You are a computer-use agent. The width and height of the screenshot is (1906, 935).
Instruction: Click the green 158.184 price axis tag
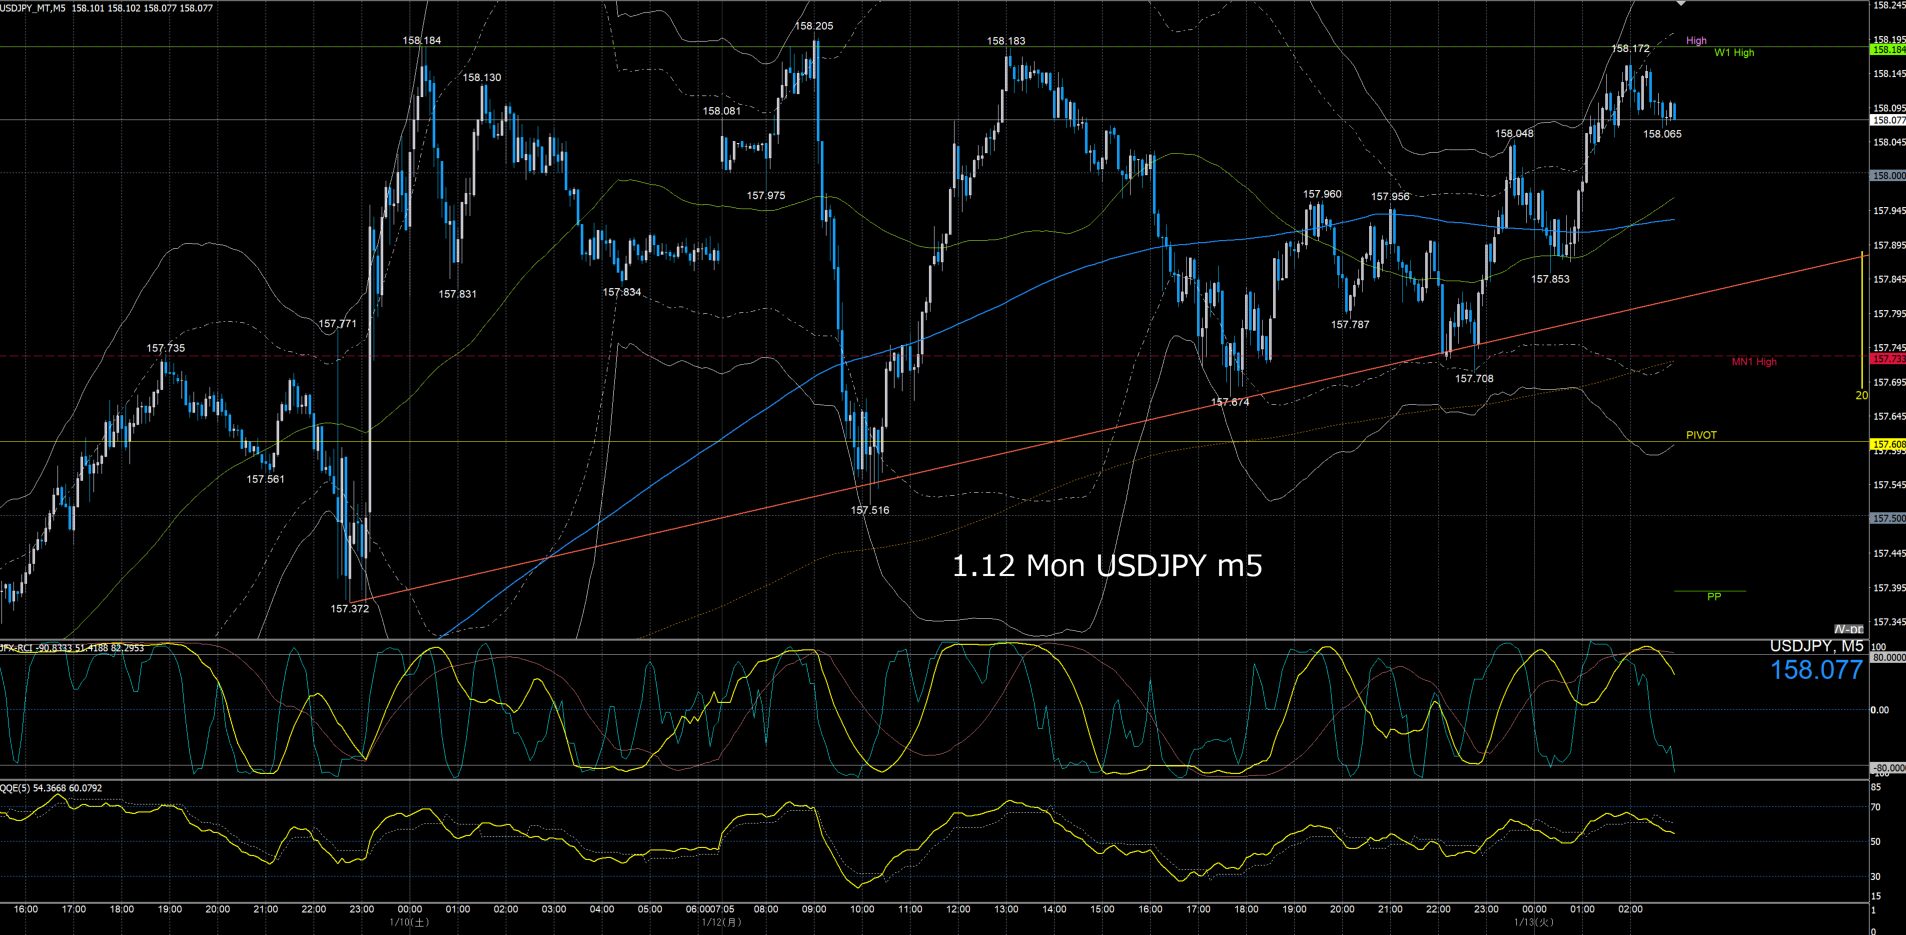tap(1888, 50)
